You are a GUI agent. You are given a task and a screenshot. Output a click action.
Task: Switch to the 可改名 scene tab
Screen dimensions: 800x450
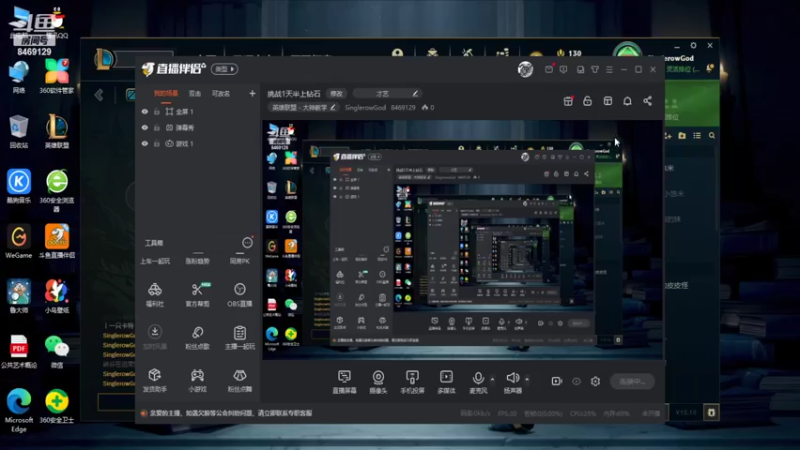coord(221,93)
